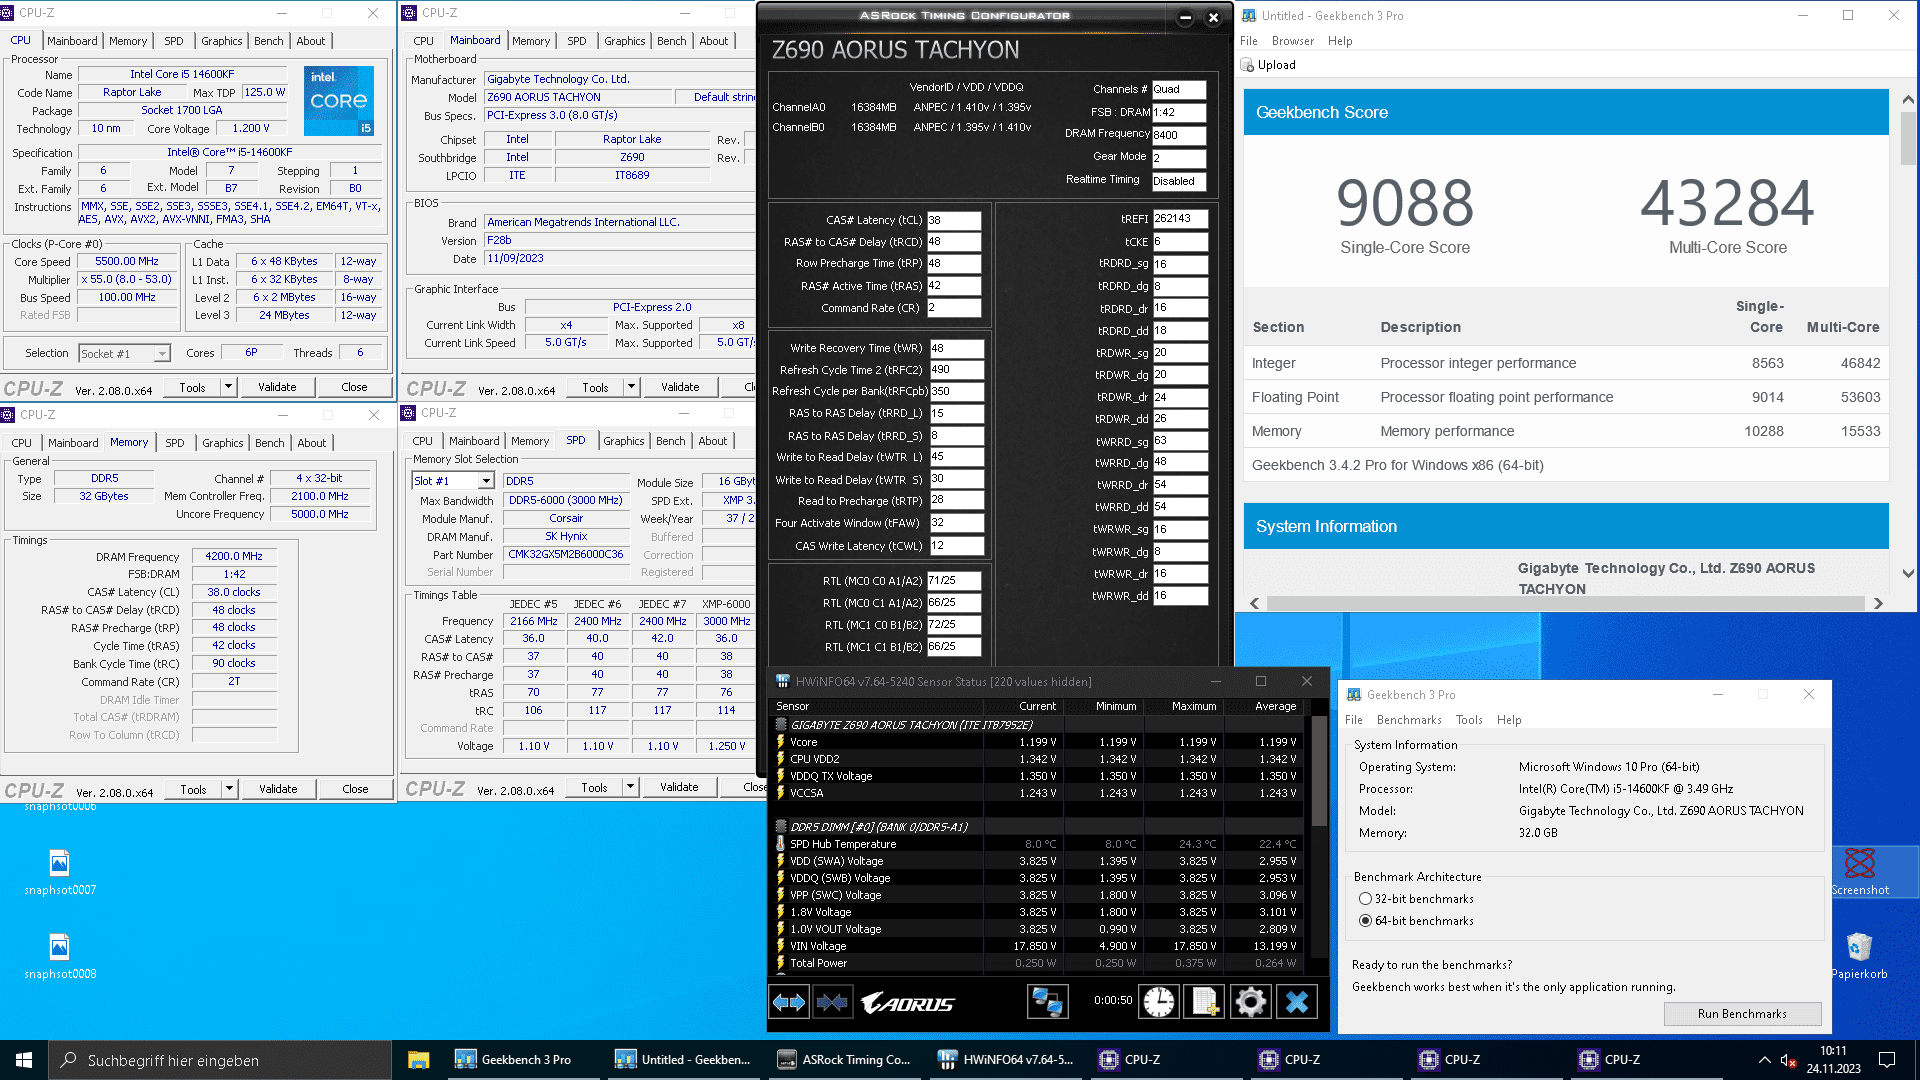Show hidden system tray icons chevron
The height and width of the screenshot is (1080, 1920).
tap(1764, 1060)
